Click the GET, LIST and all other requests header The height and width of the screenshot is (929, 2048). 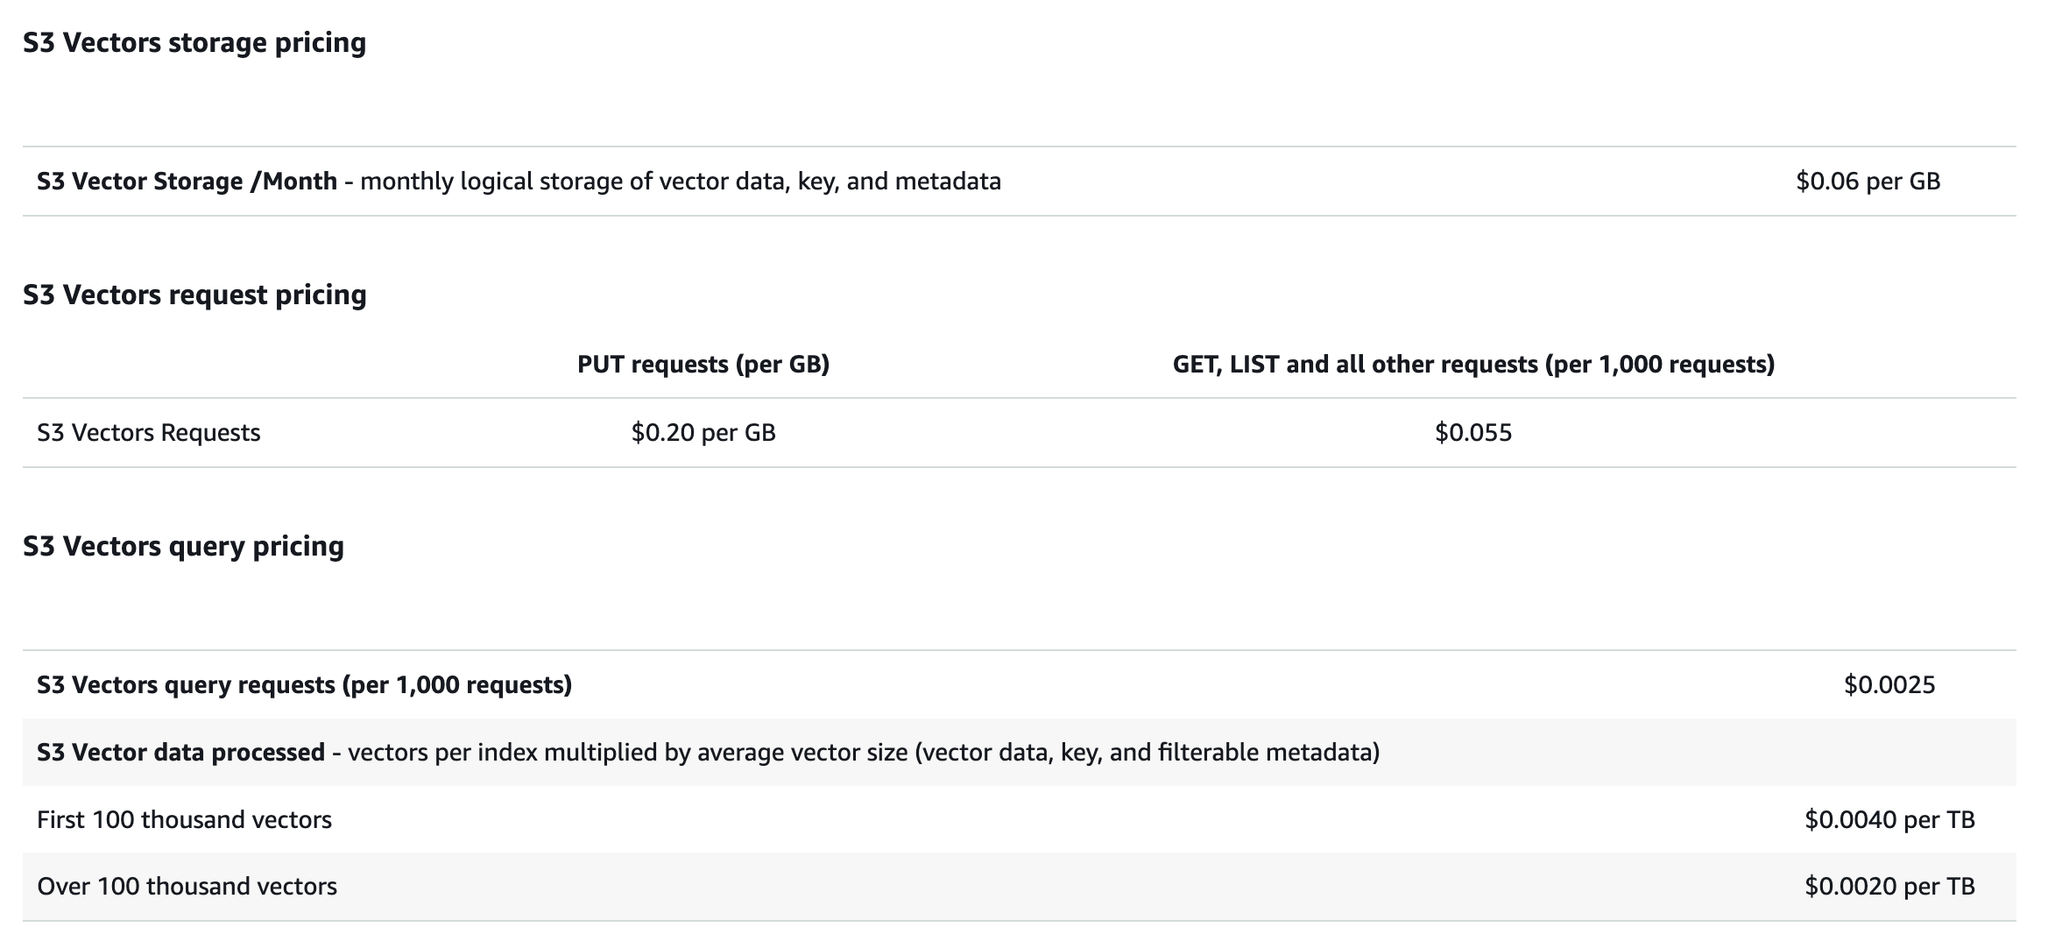point(1473,364)
